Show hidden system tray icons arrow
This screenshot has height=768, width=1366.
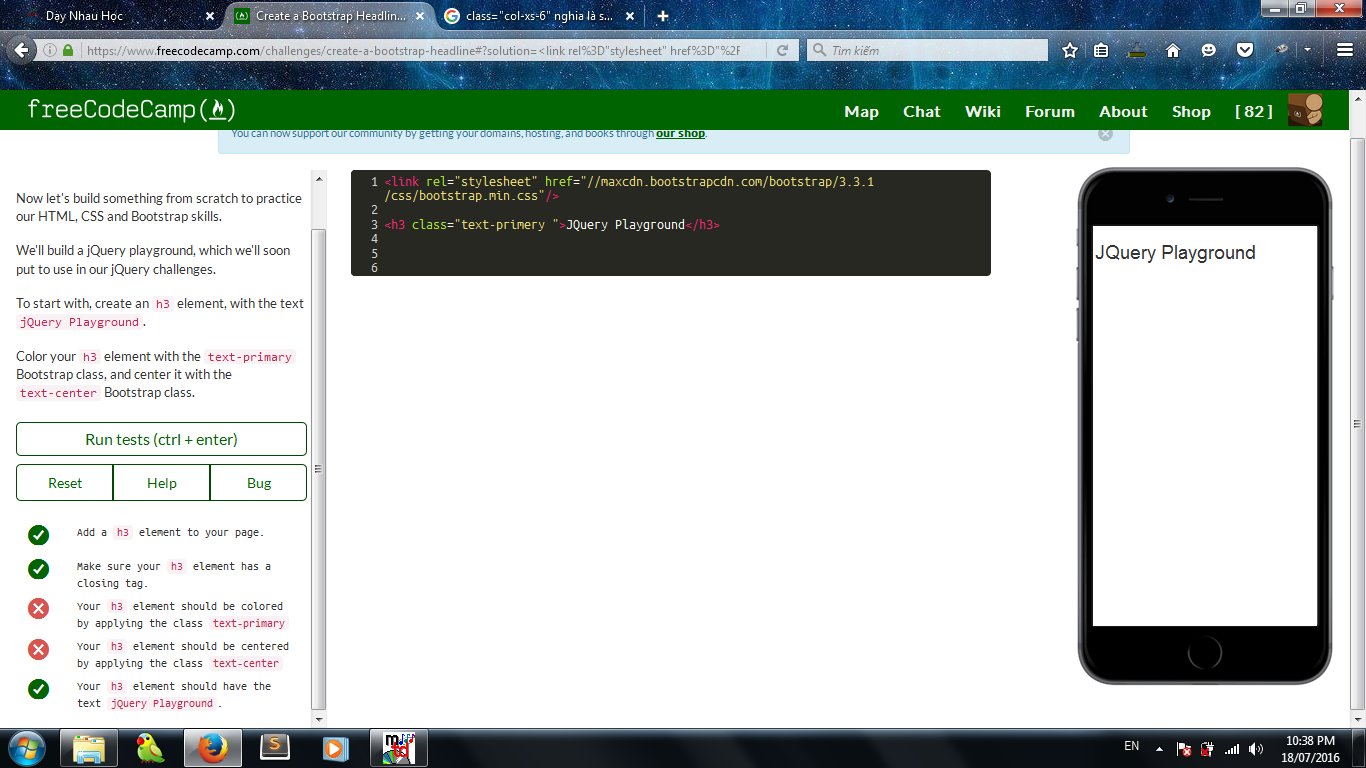click(x=1159, y=748)
